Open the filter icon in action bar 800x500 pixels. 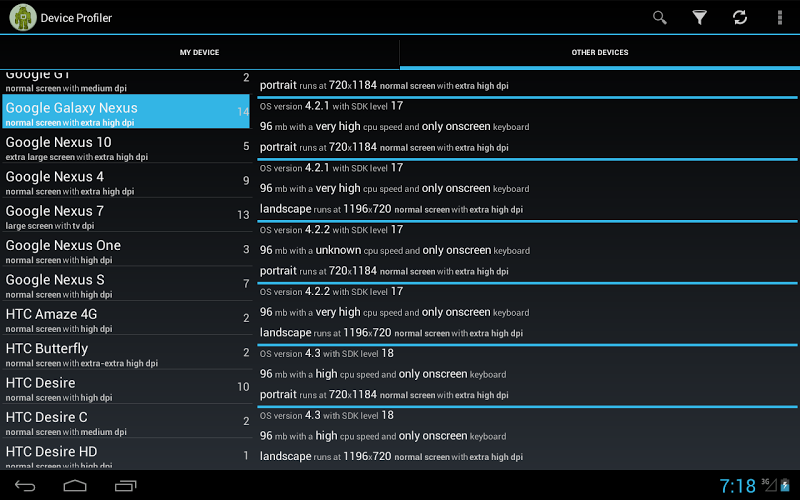pos(700,17)
